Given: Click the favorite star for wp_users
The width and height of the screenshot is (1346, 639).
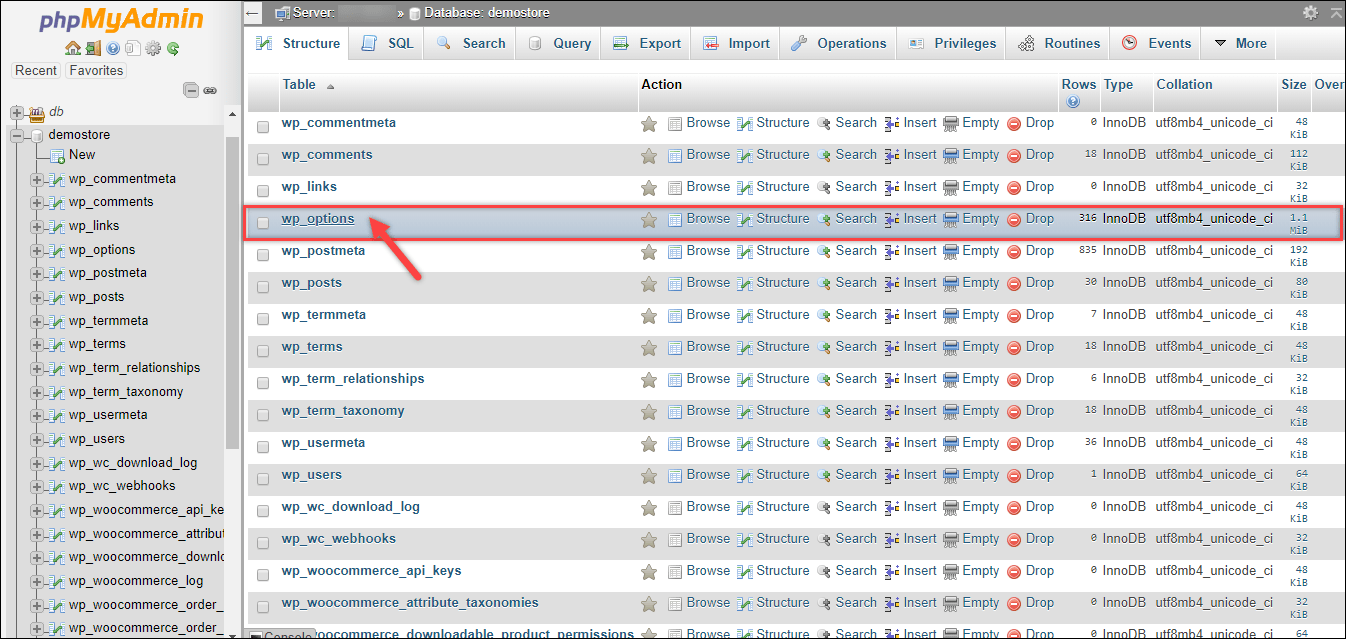Looking at the screenshot, I should [x=649, y=476].
